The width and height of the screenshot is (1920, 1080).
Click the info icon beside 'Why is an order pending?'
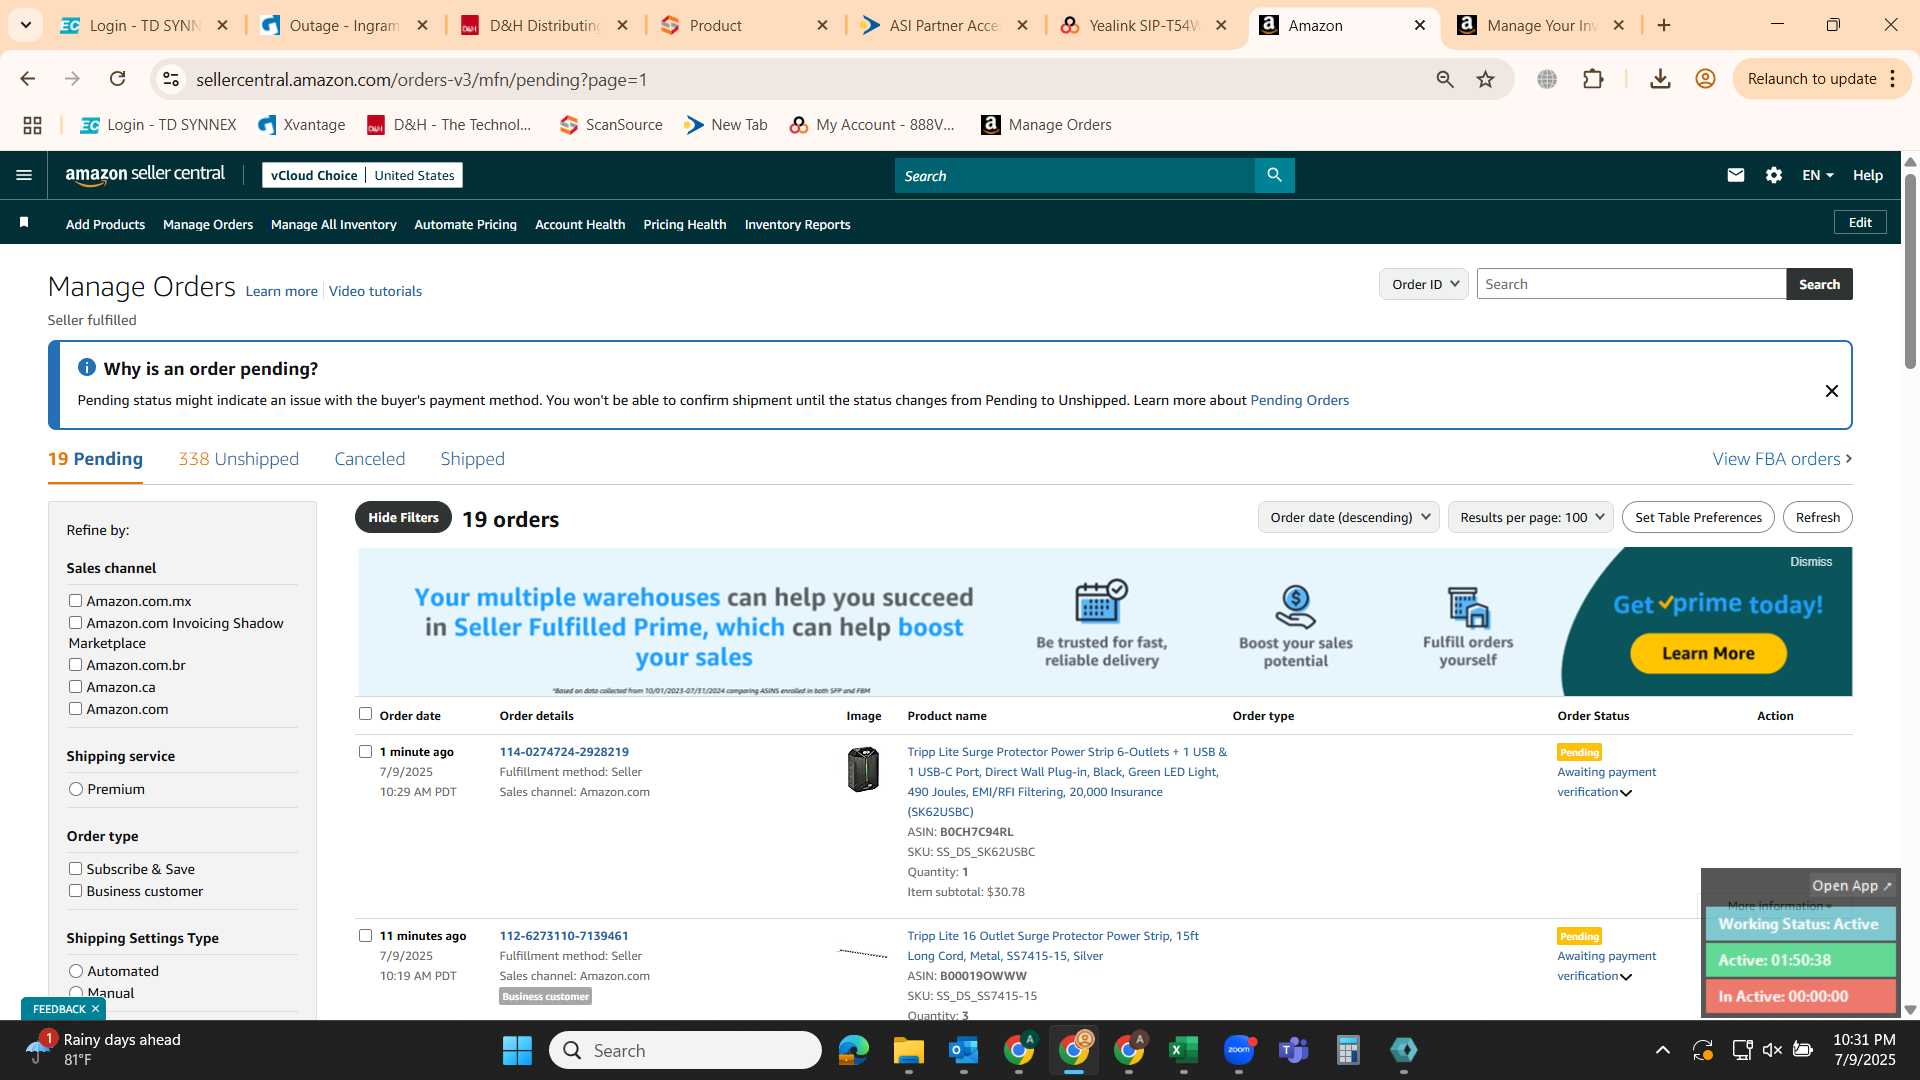pos(87,368)
